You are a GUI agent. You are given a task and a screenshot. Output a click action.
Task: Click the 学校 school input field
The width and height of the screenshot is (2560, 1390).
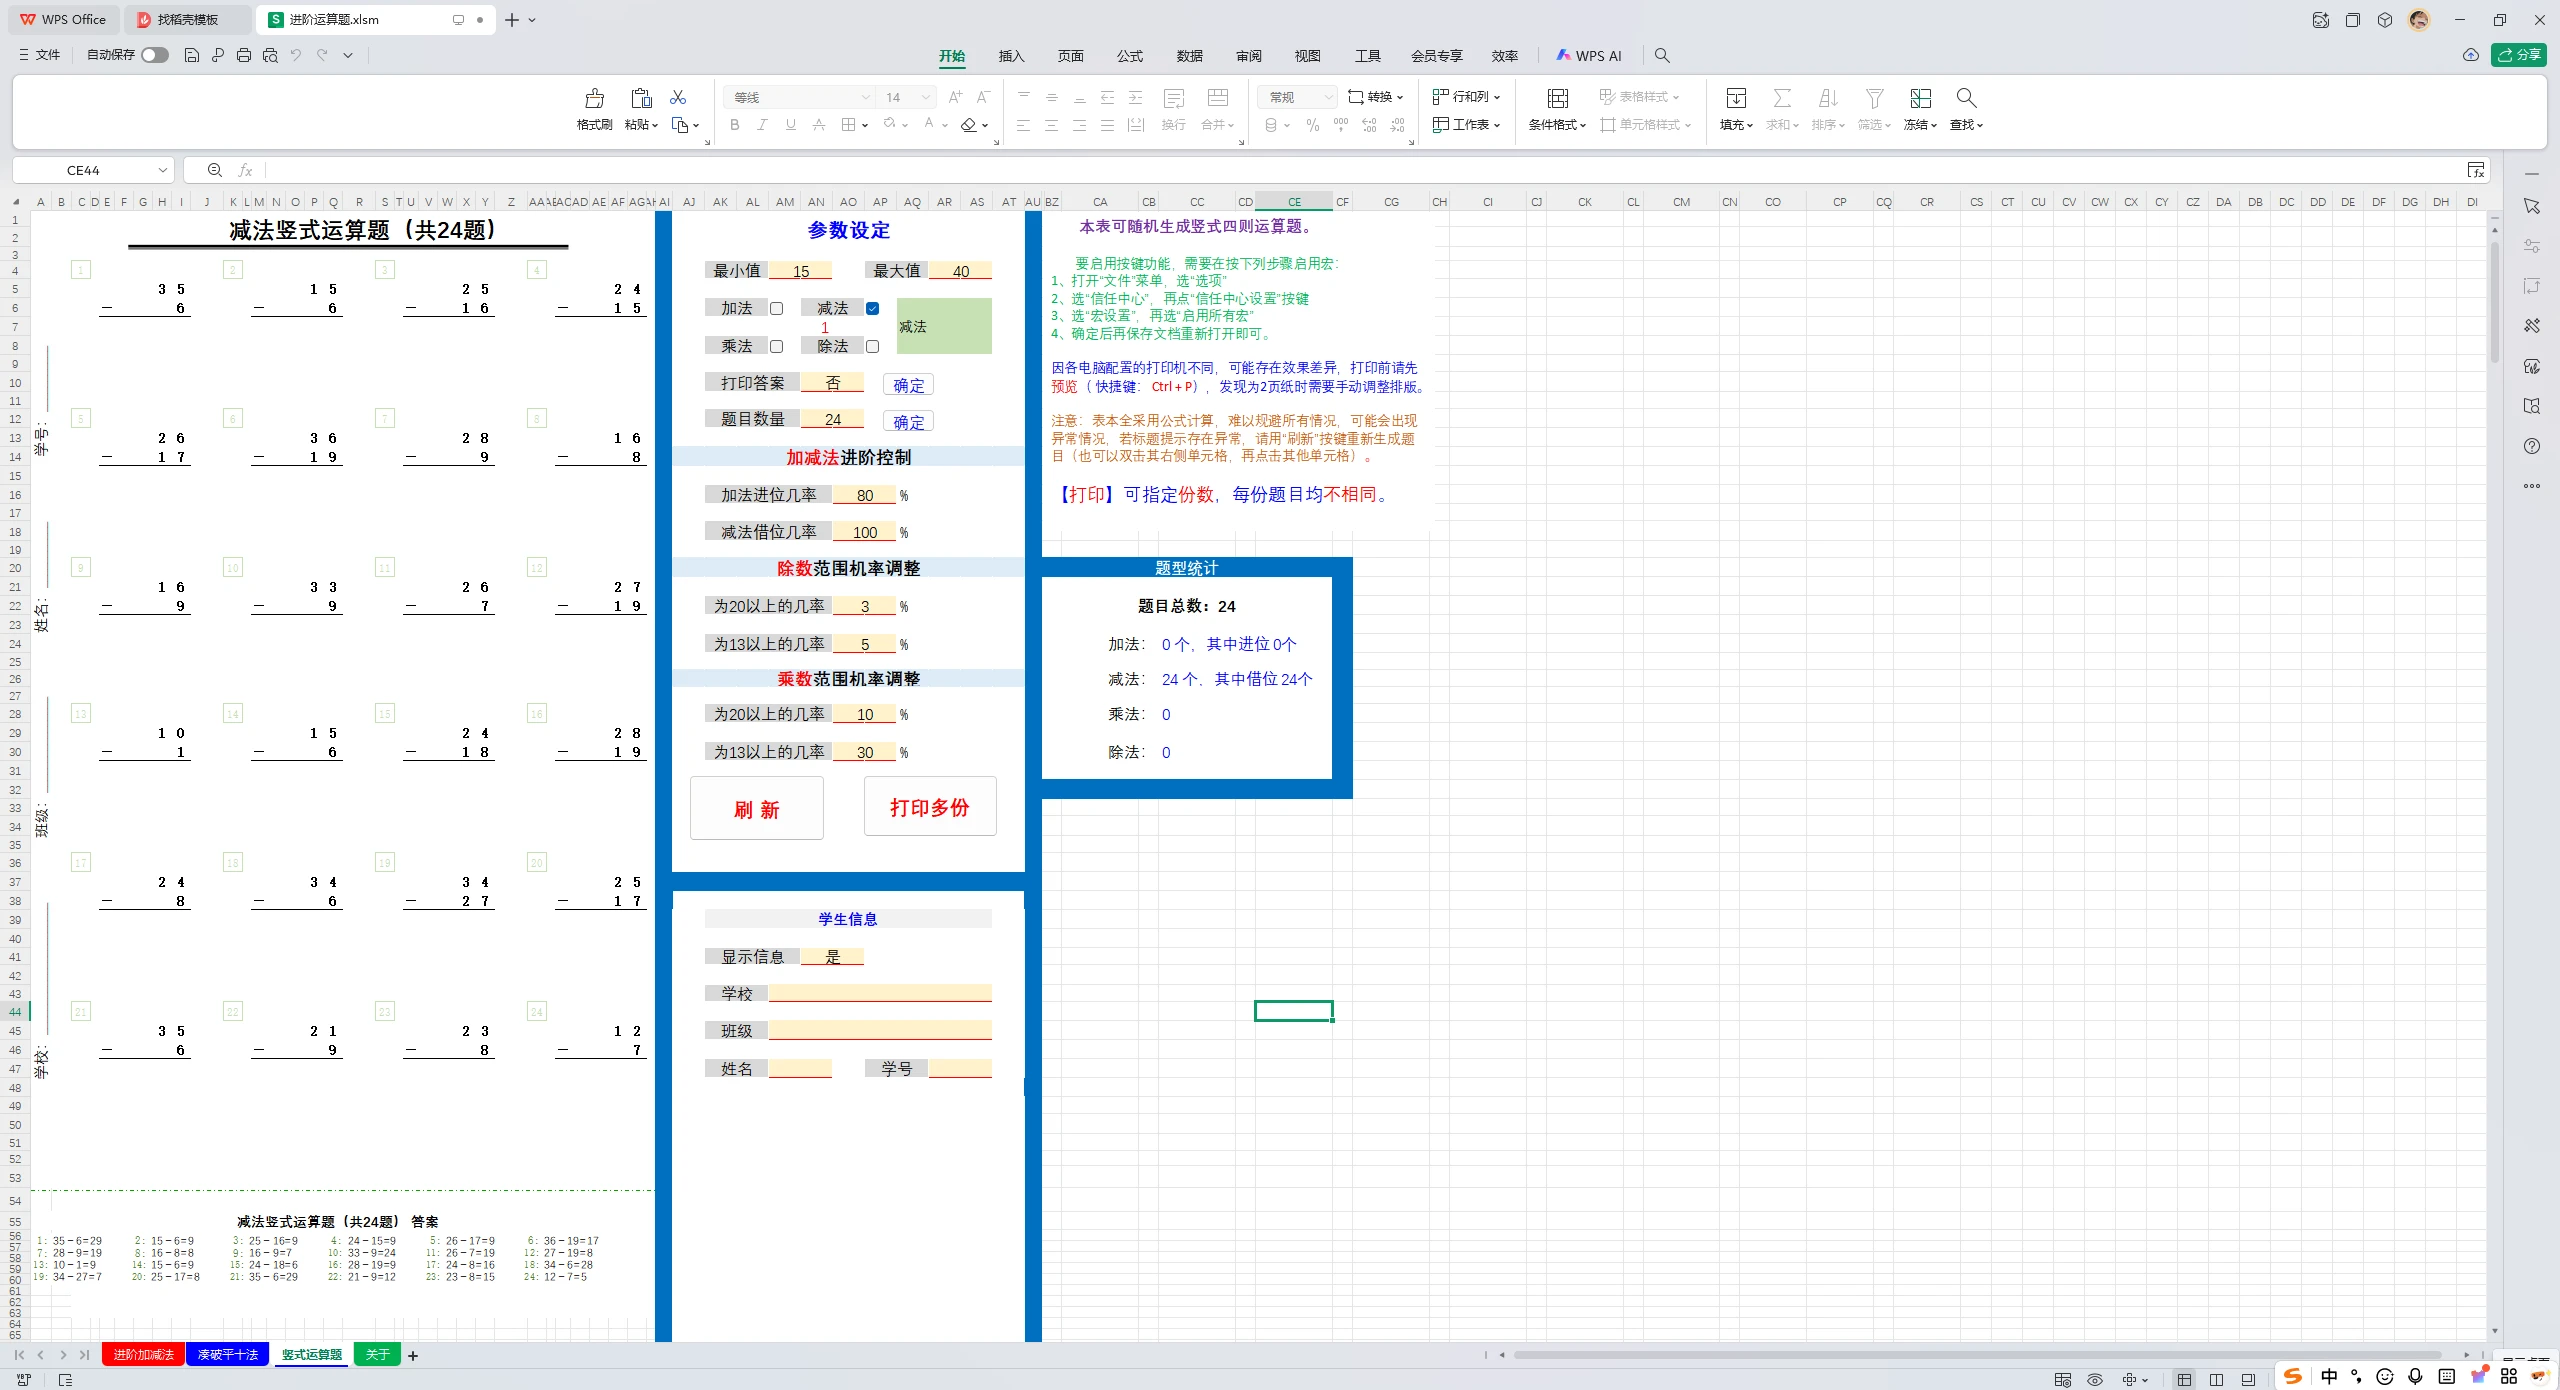(879, 994)
